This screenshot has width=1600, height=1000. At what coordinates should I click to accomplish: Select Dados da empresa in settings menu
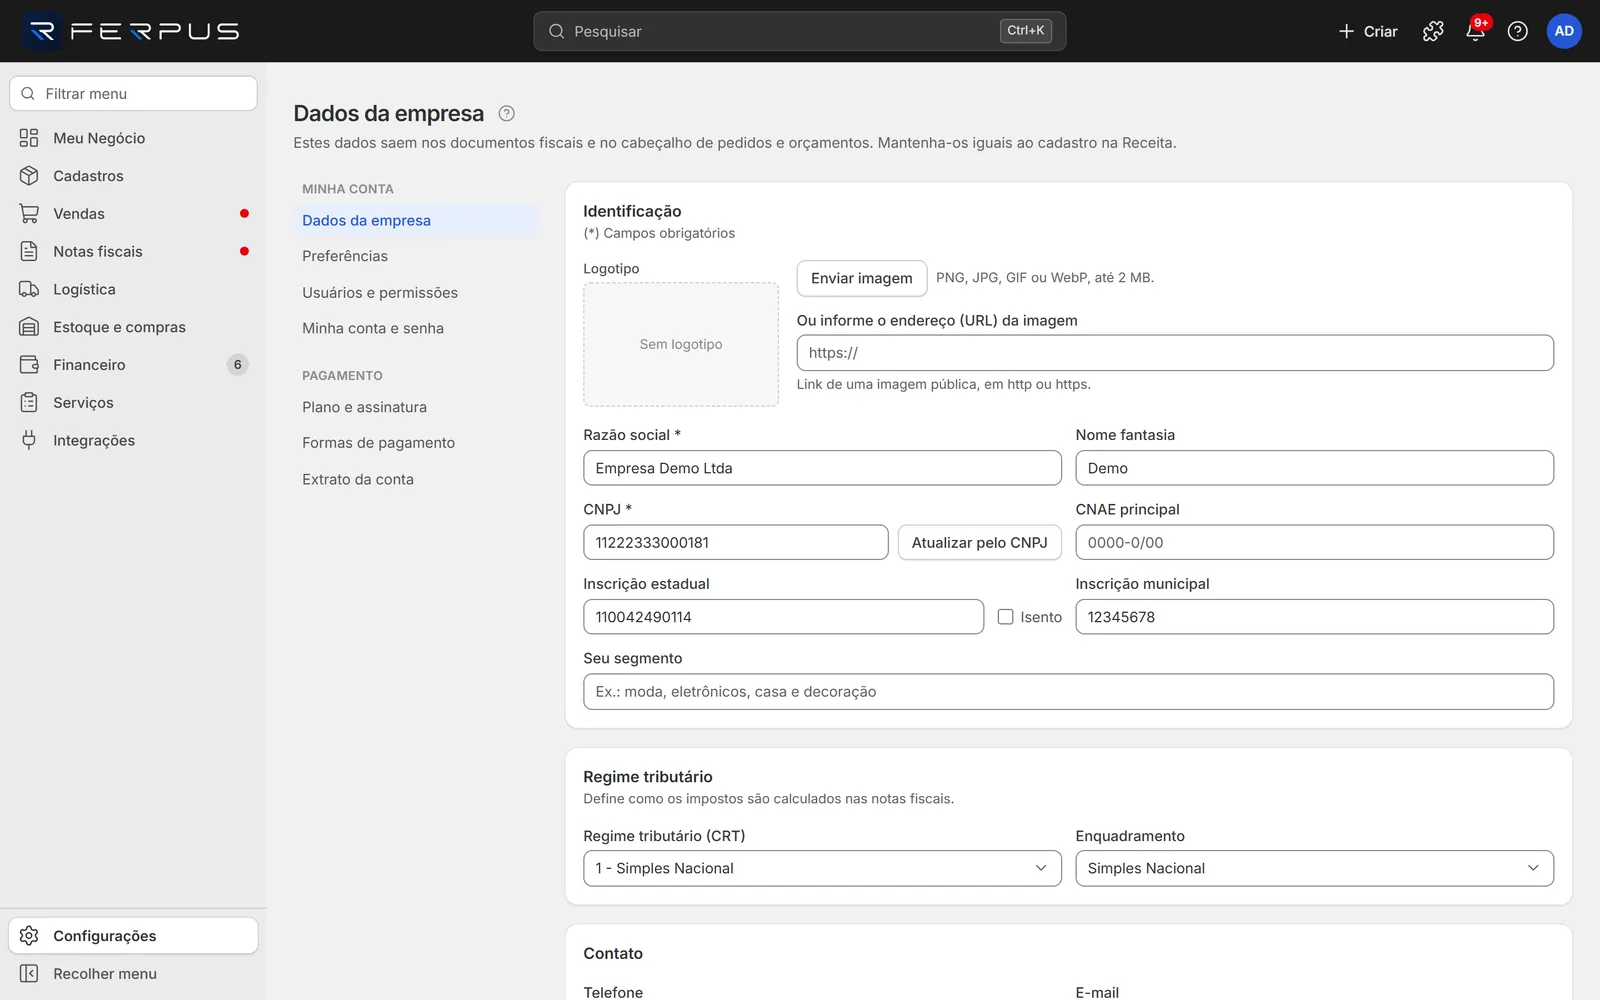pyautogui.click(x=415, y=220)
